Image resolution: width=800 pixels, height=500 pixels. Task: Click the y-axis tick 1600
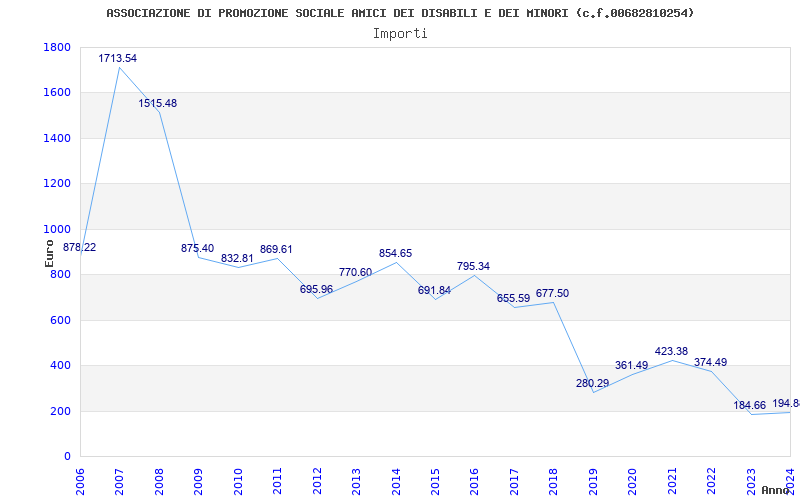point(57,93)
